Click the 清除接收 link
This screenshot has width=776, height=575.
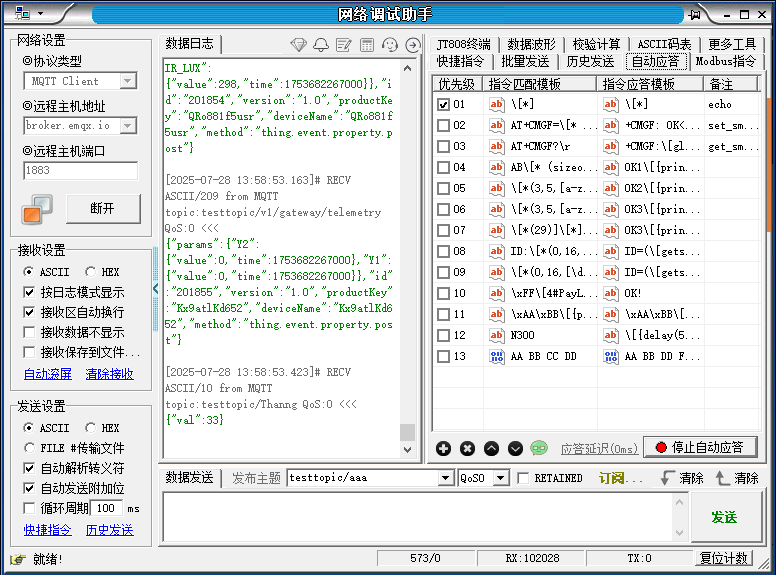(109, 374)
